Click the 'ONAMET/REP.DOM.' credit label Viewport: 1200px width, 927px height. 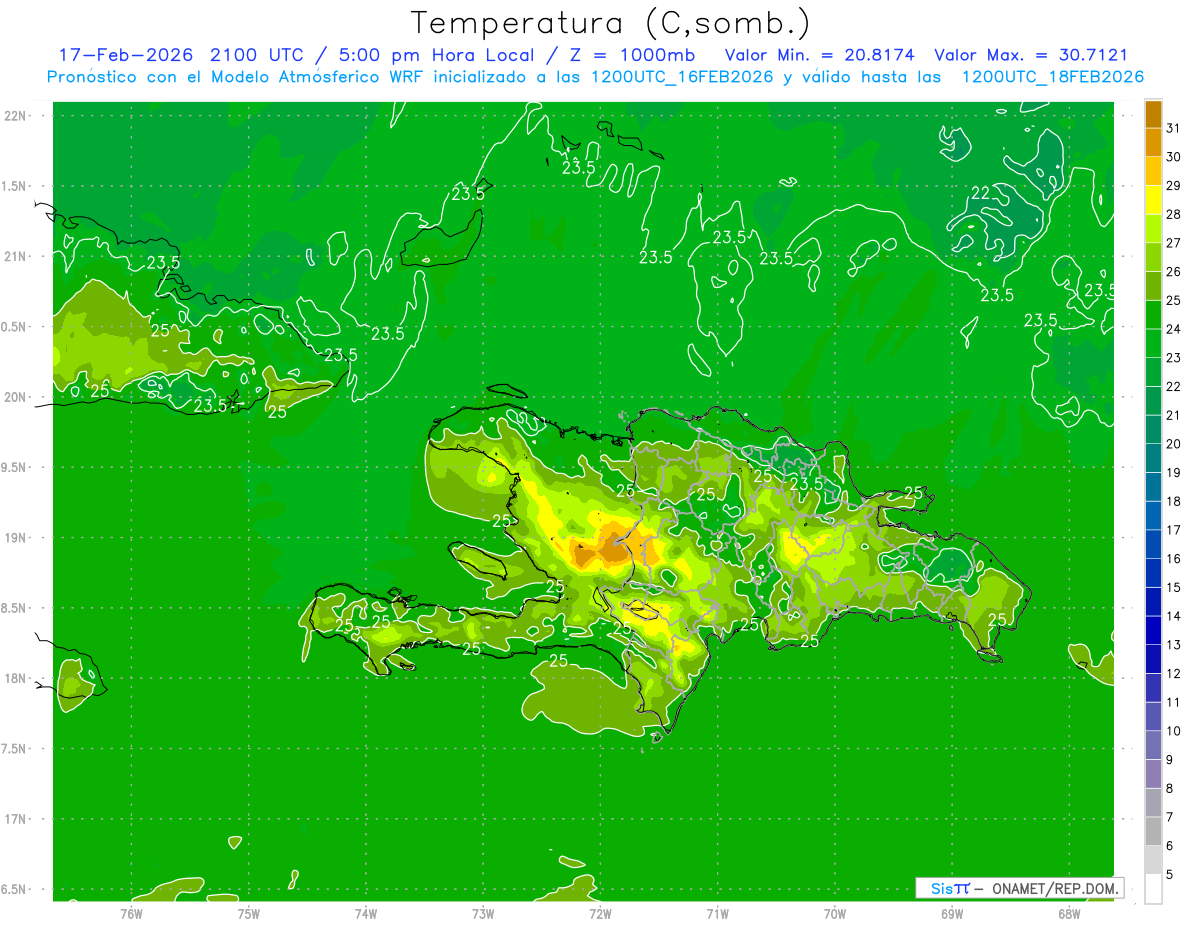[x=1055, y=888]
